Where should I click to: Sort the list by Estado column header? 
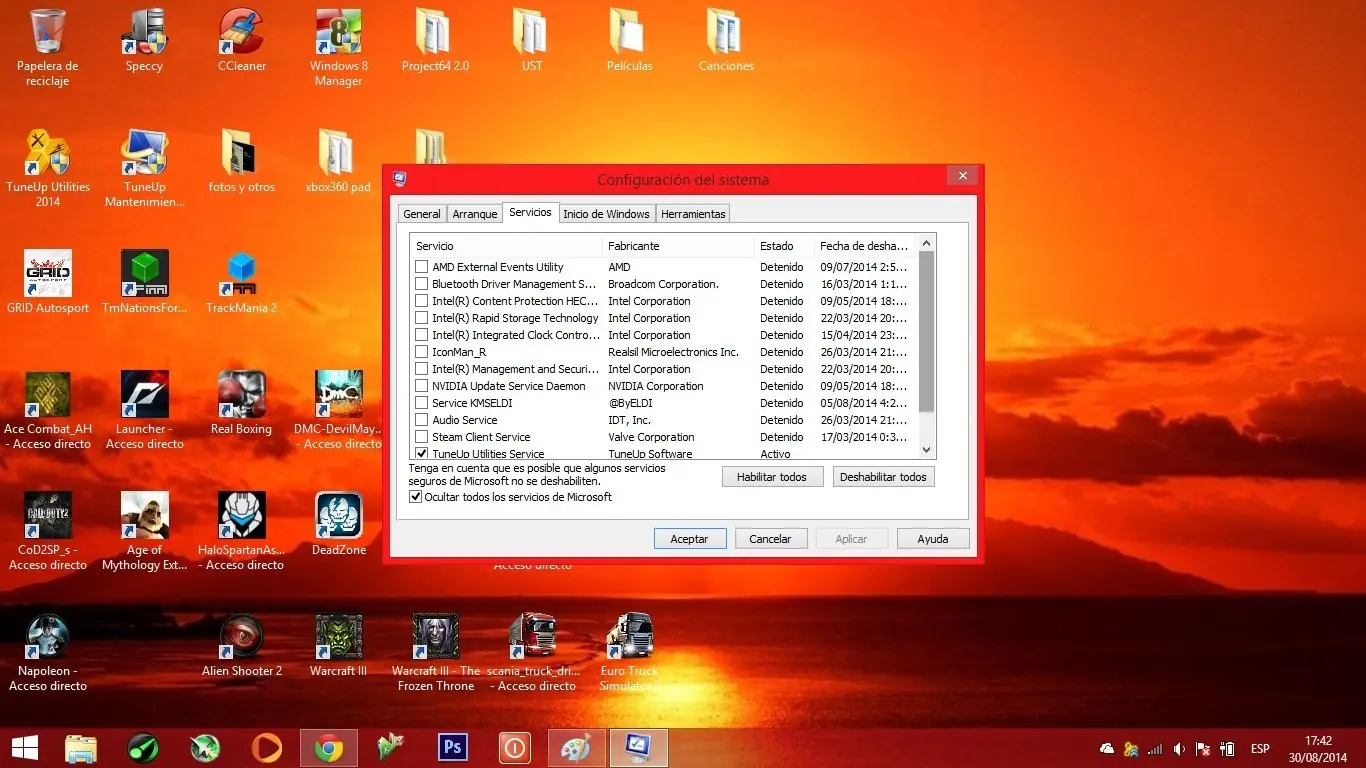[x=784, y=246]
